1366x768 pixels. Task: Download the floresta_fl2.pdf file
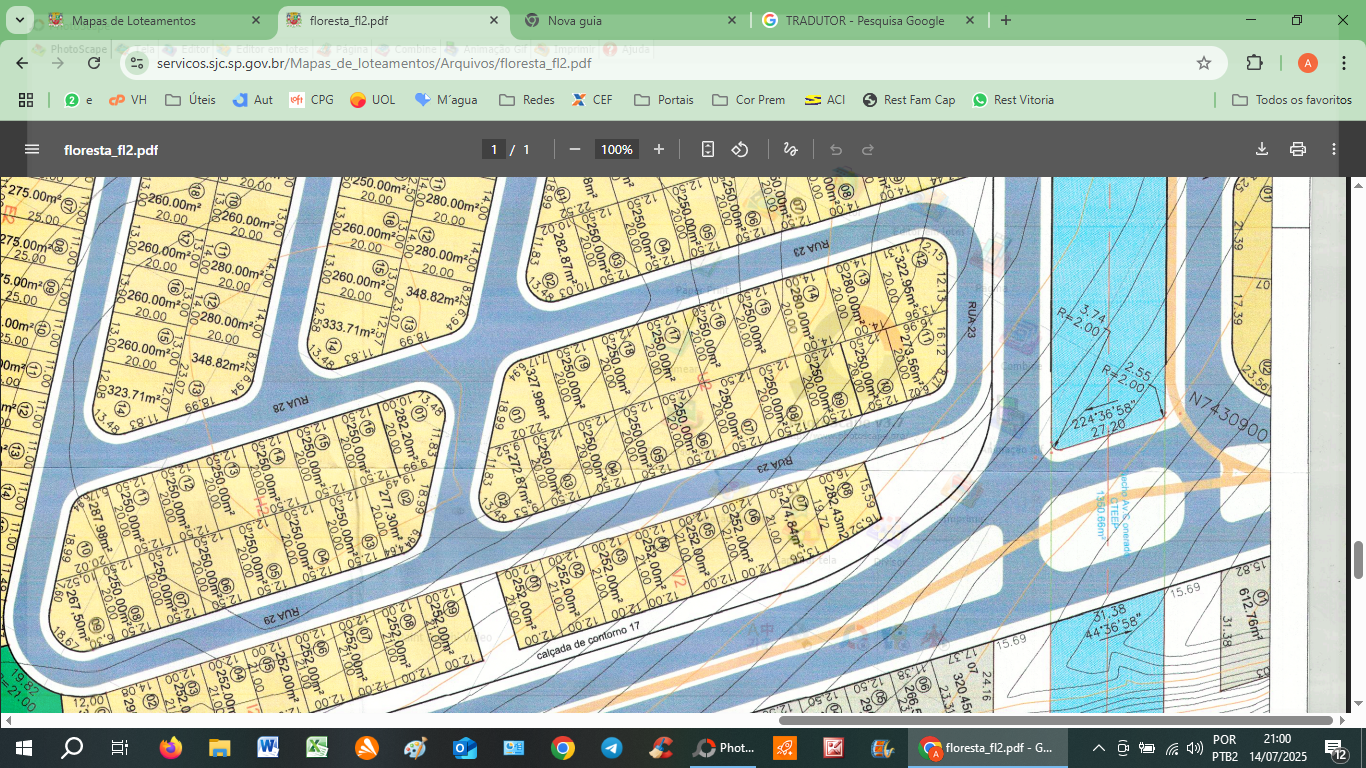tap(1262, 149)
